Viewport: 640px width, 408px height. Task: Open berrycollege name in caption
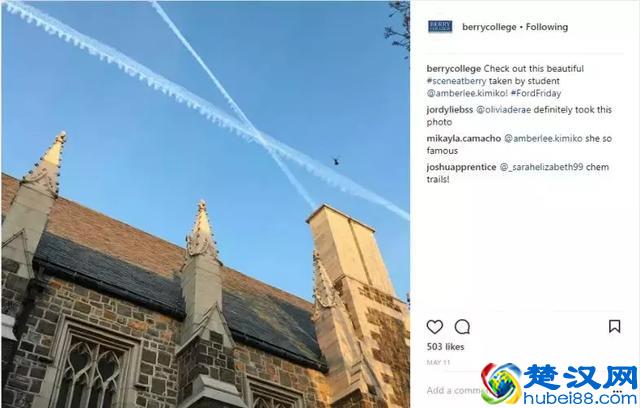tap(453, 69)
